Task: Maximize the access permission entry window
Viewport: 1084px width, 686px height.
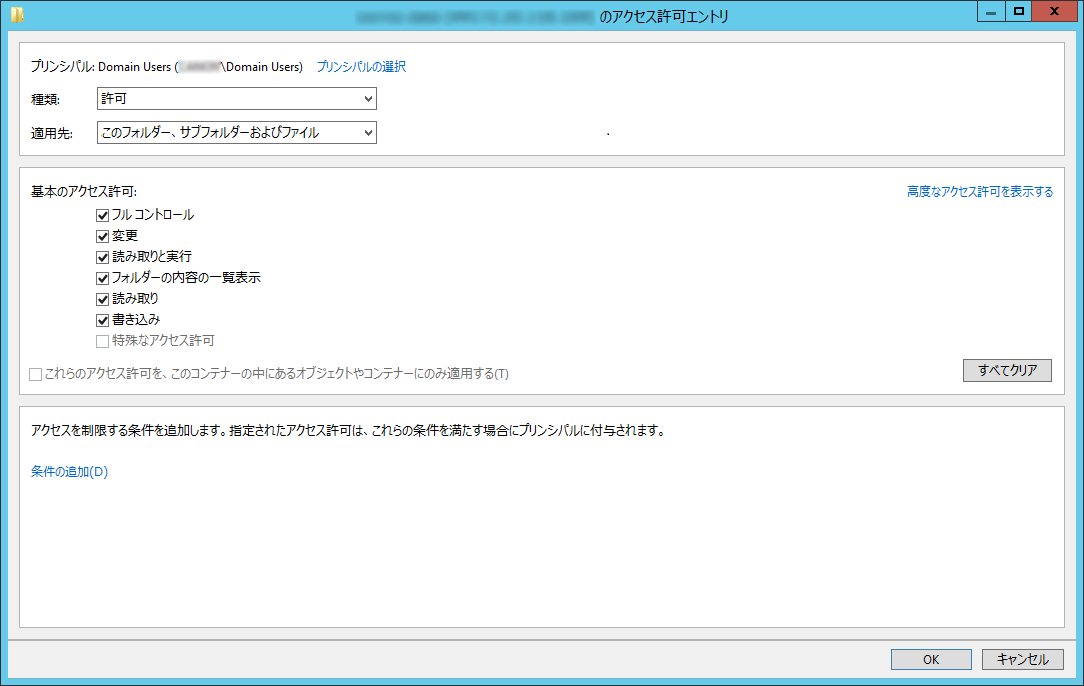Action: 1018,12
